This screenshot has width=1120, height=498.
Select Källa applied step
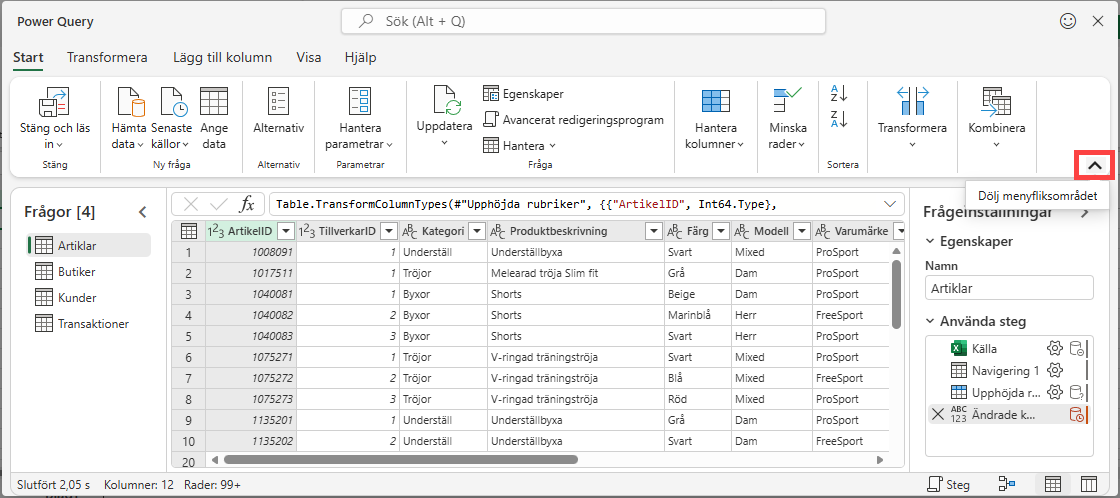click(984, 349)
